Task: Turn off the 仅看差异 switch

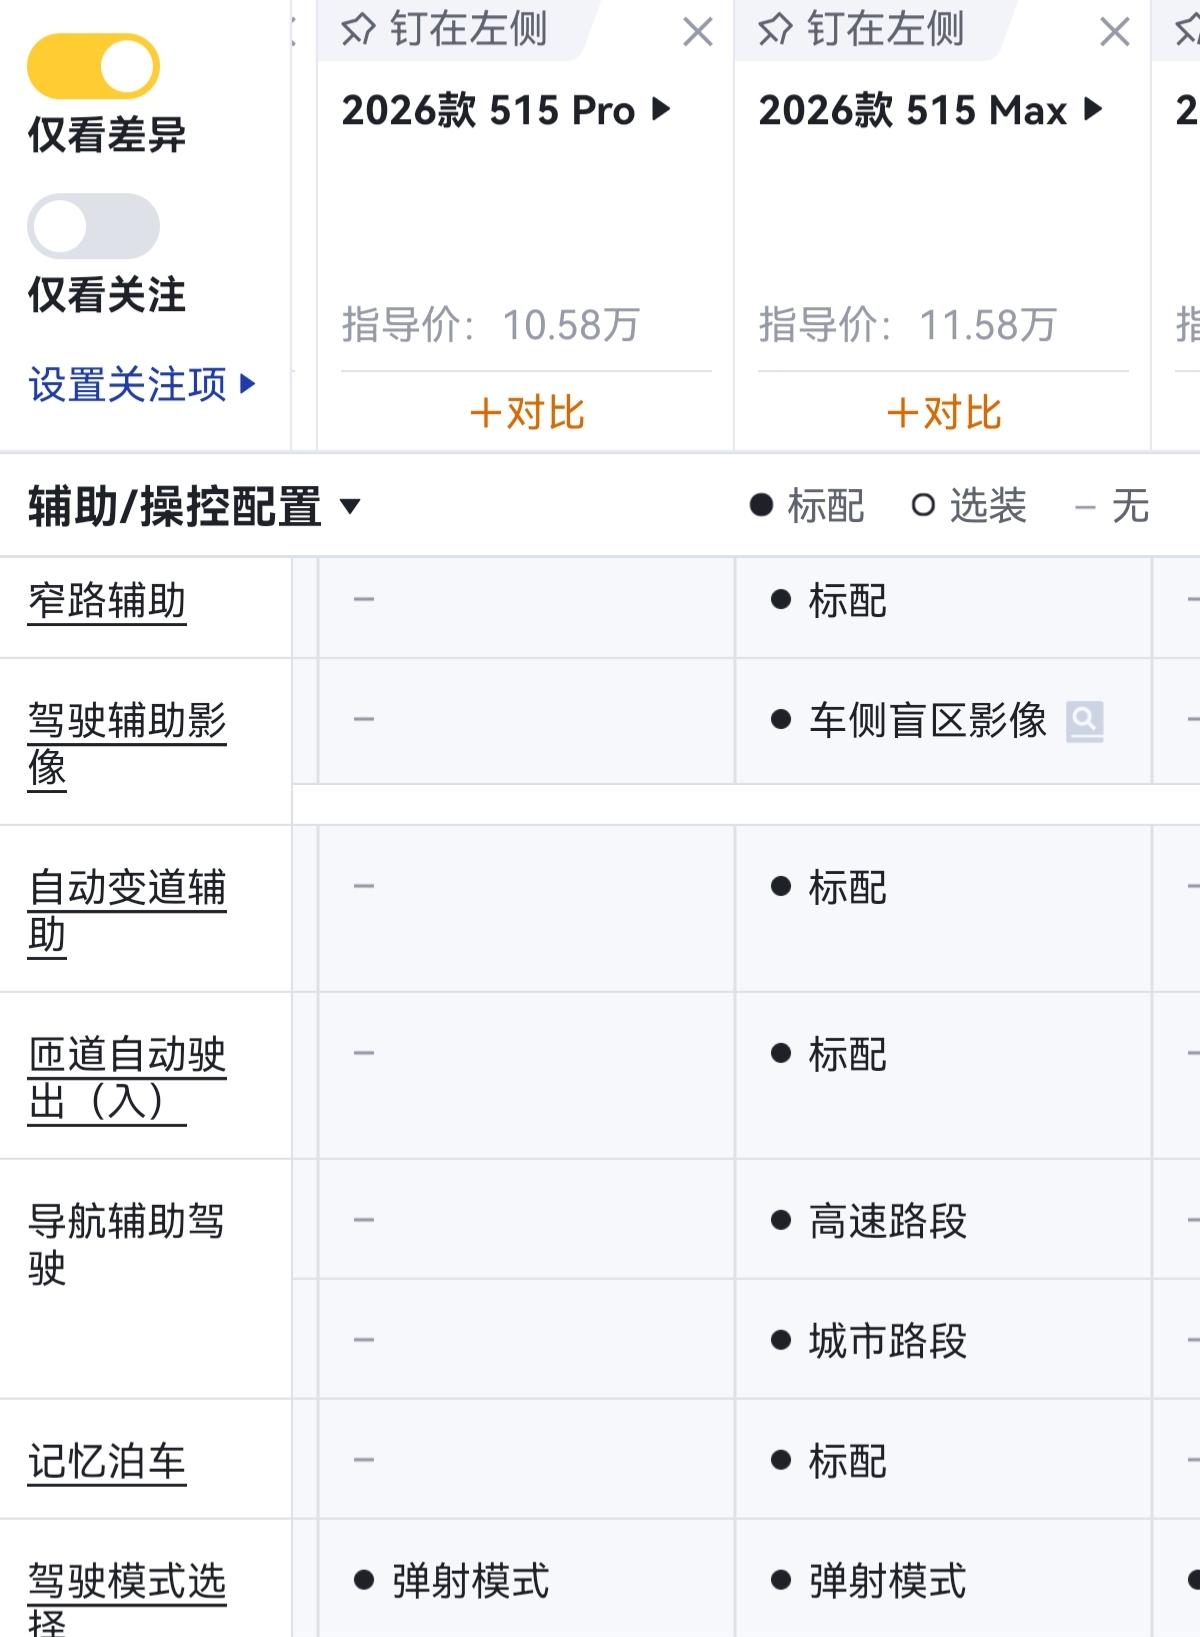Action: click(93, 66)
